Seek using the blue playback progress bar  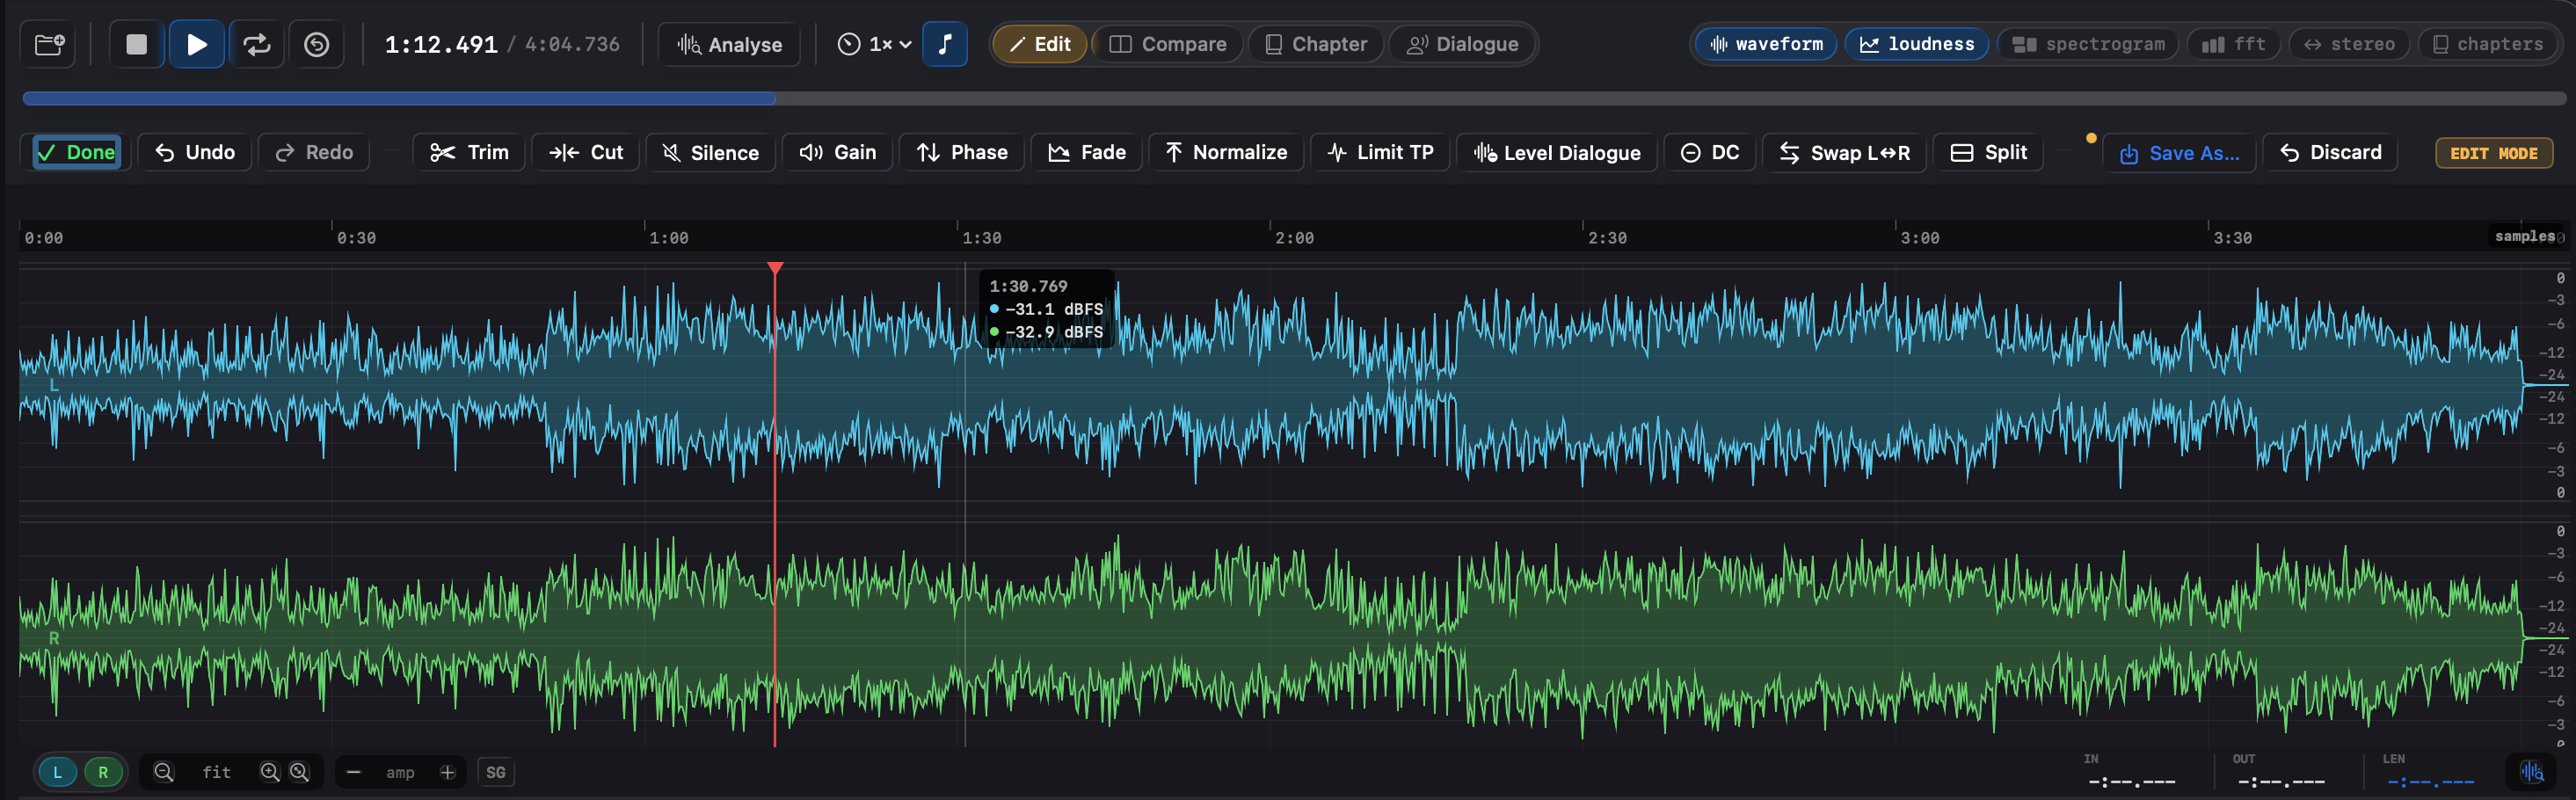(1294, 99)
